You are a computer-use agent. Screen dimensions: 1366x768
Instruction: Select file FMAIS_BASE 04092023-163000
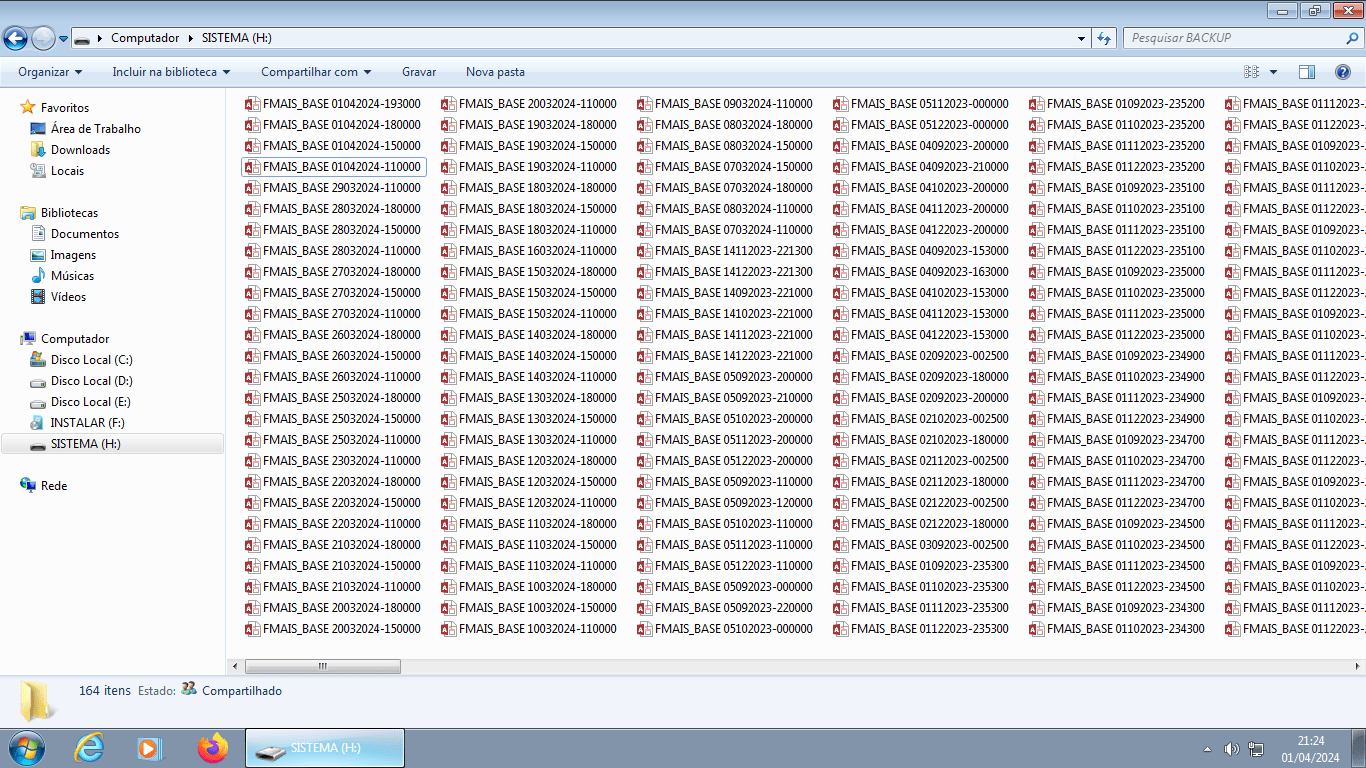tap(921, 272)
